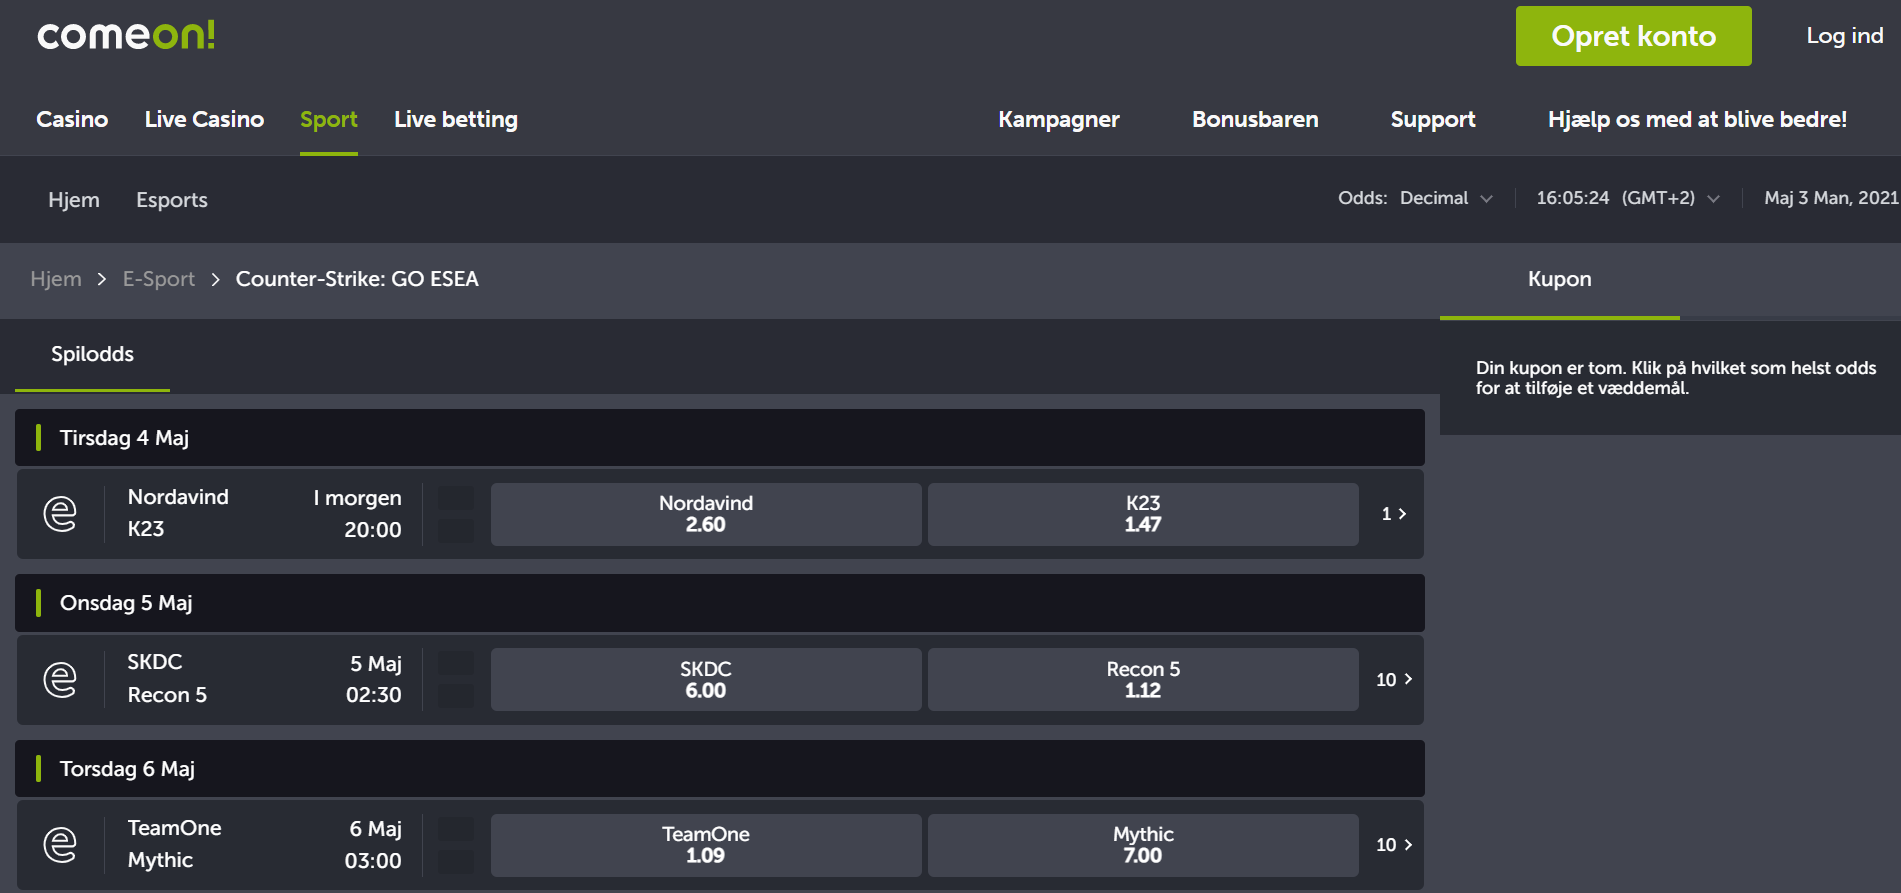
Task: Open Casino section
Action: 72,119
